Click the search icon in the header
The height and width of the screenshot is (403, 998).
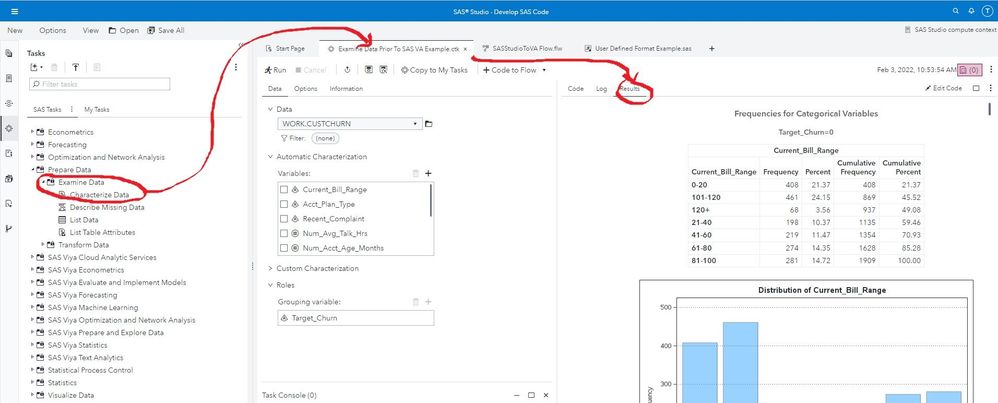956,11
